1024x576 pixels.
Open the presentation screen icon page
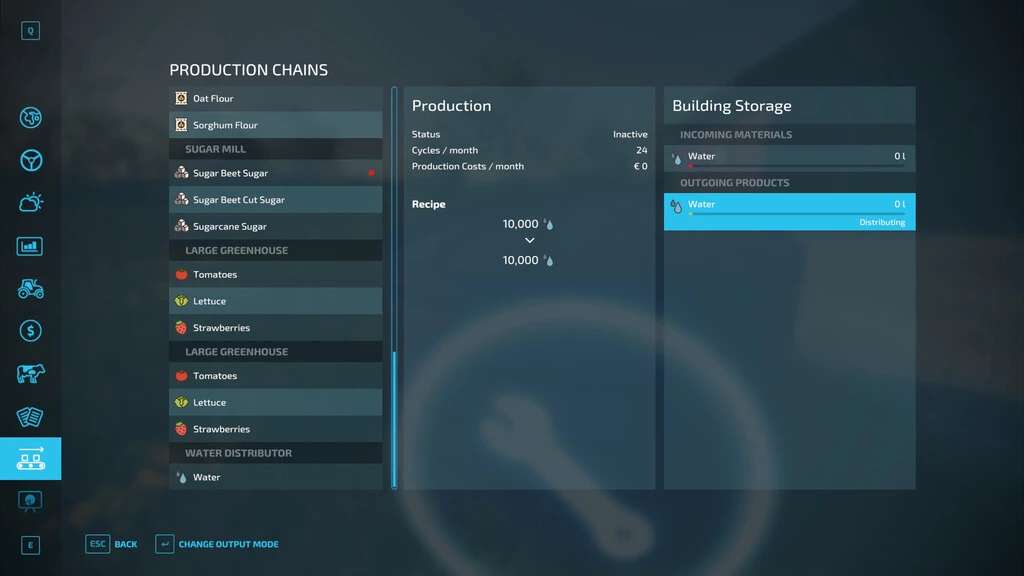click(30, 500)
